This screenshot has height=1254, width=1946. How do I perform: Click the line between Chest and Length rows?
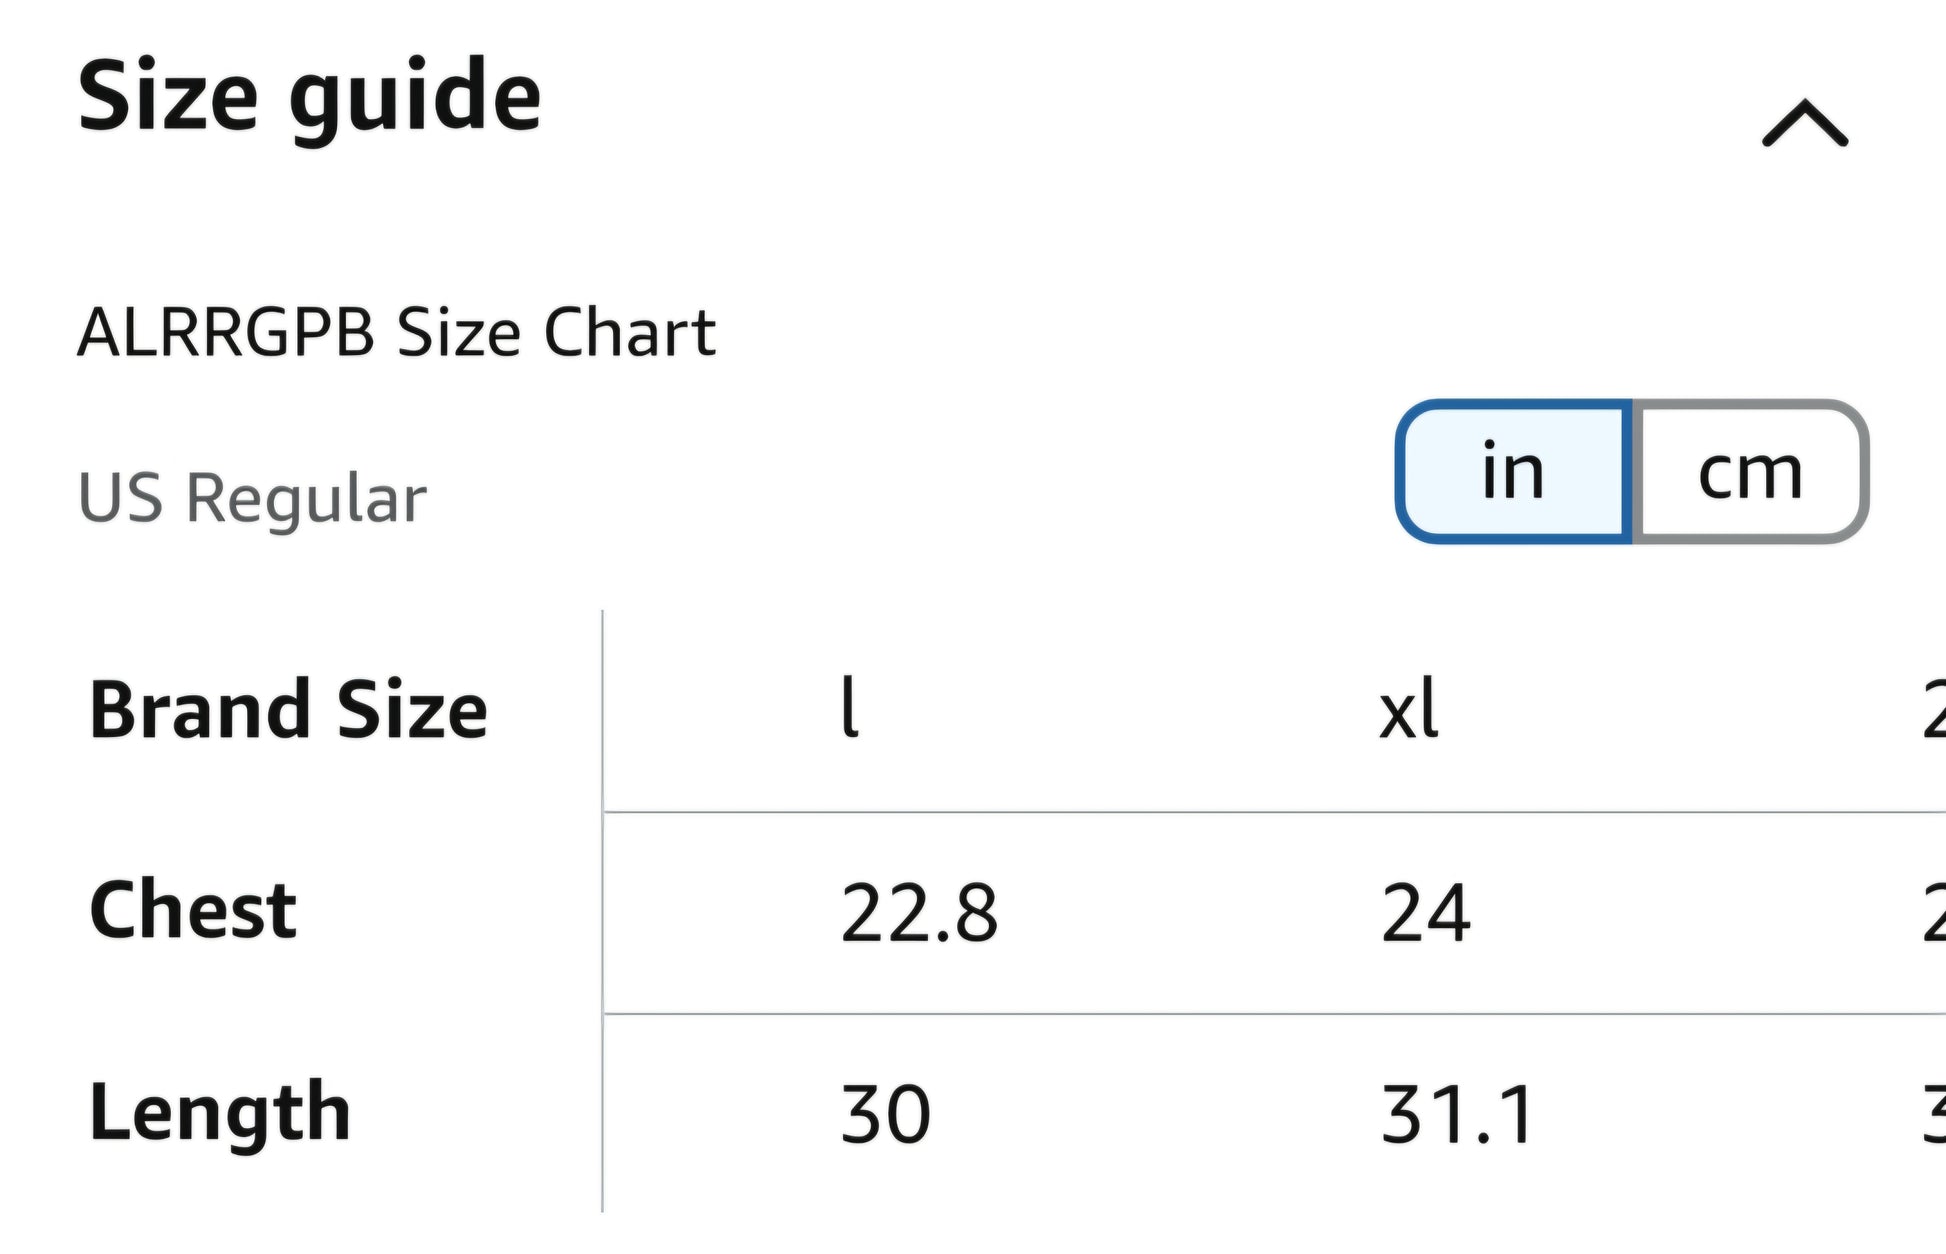tap(1275, 1014)
